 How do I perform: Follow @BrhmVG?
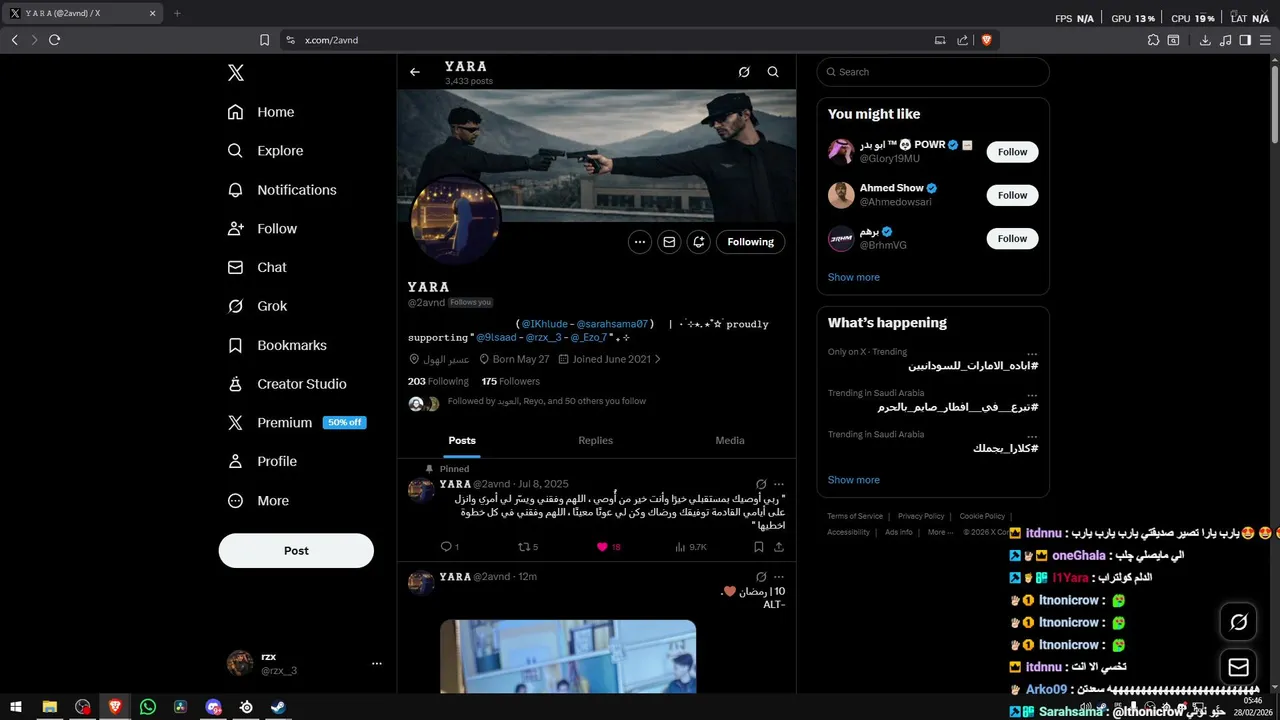coord(1012,238)
